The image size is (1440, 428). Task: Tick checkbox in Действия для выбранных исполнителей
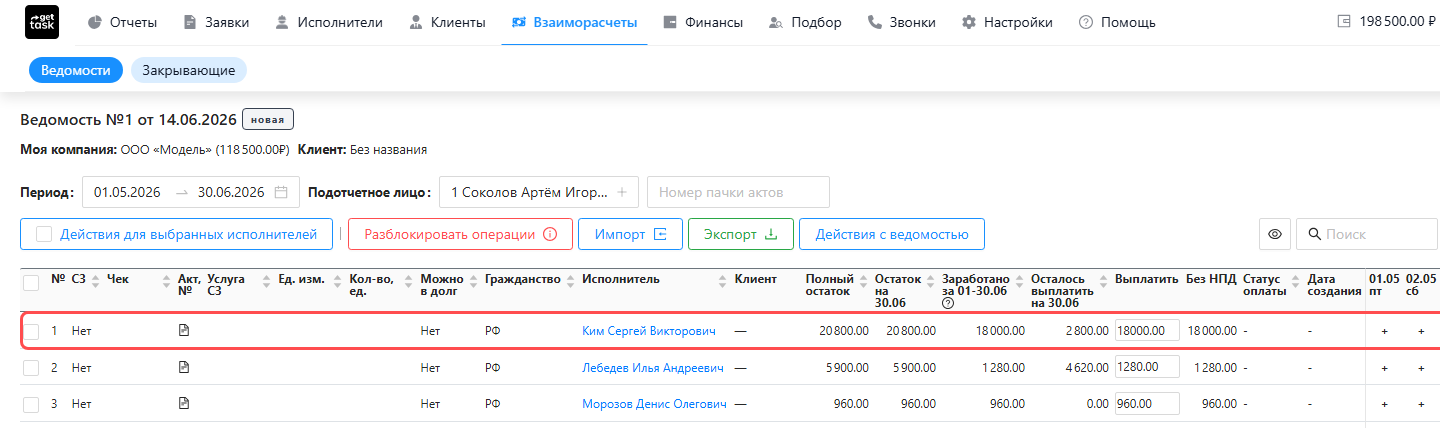pos(44,234)
